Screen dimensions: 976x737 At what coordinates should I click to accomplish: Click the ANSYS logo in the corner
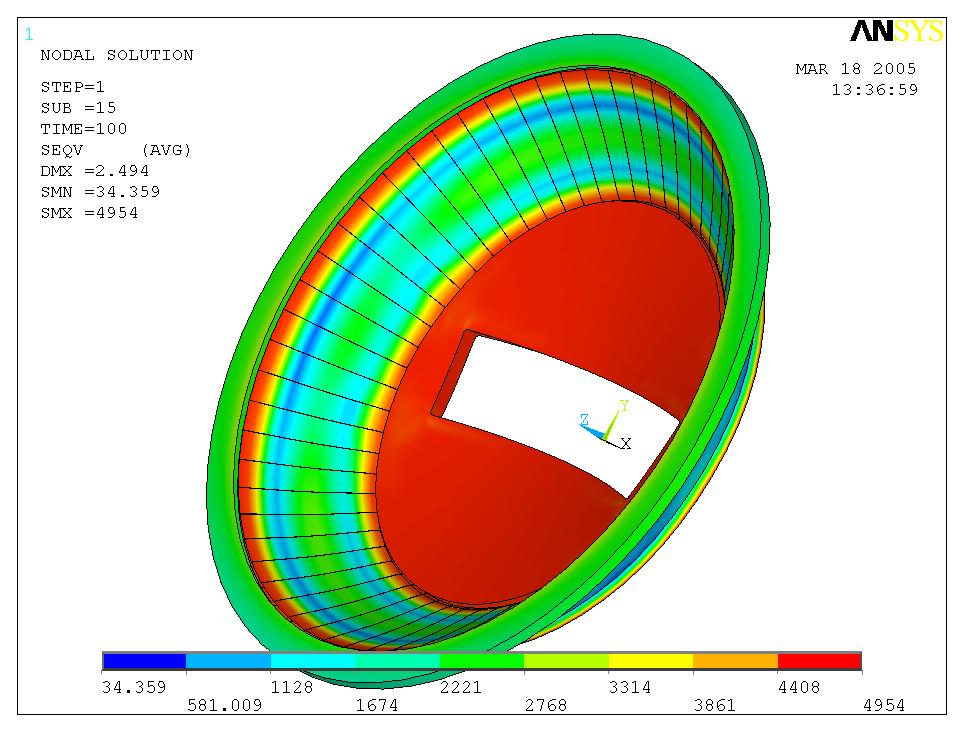(896, 32)
